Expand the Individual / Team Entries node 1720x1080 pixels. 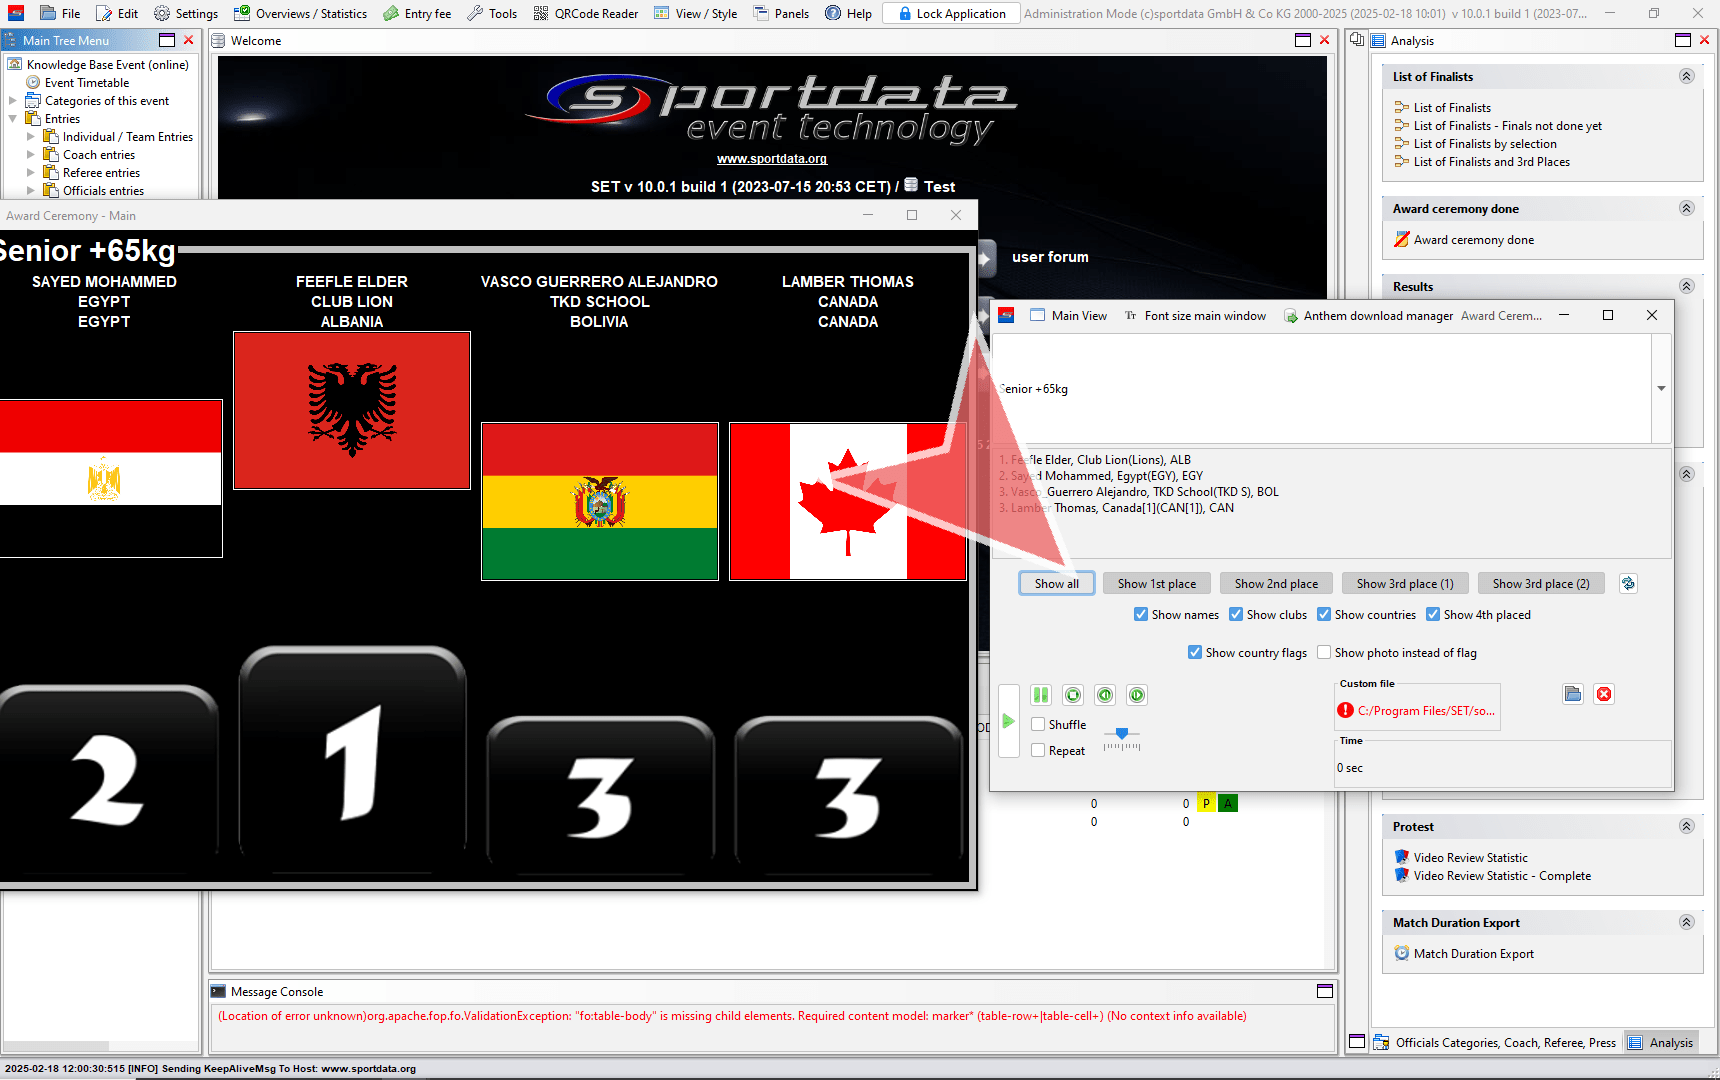tap(30, 137)
